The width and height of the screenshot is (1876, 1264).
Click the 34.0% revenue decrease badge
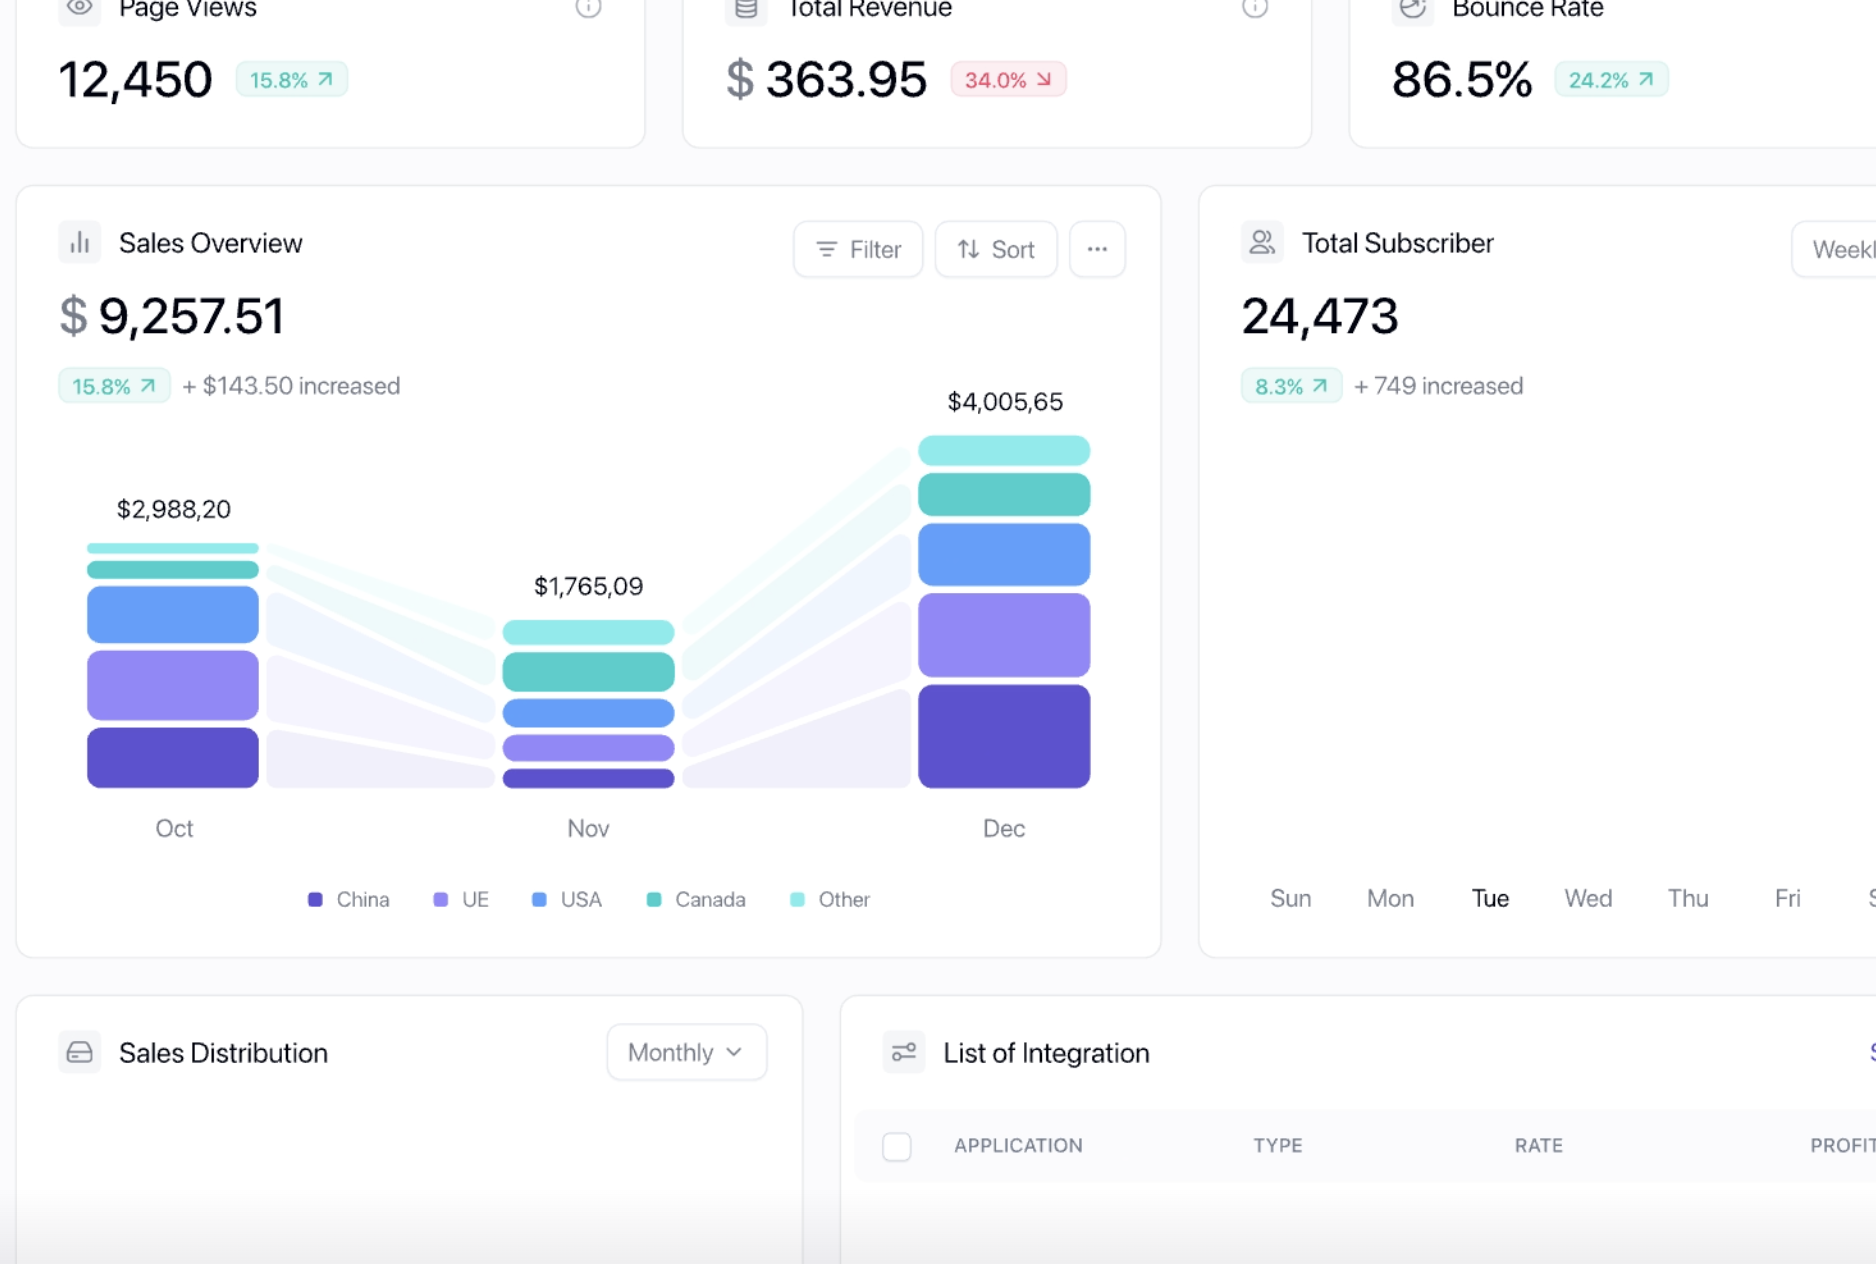[1008, 80]
